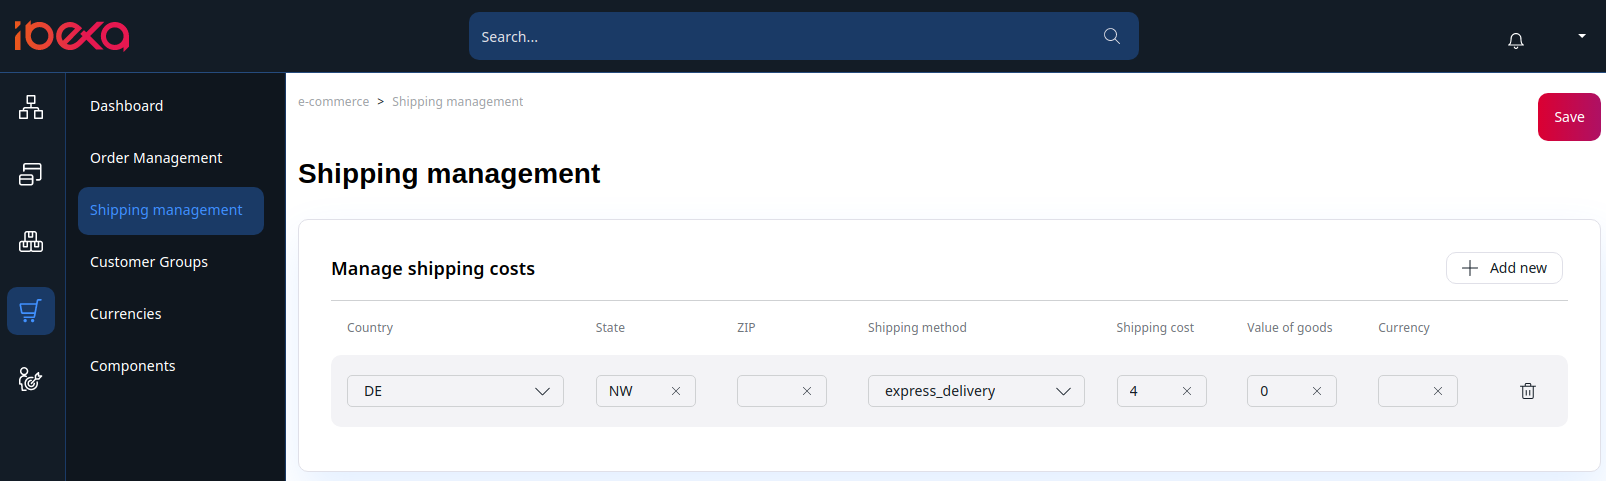
Task: Click the Shipping management breadcrumb
Action: pyautogui.click(x=457, y=102)
